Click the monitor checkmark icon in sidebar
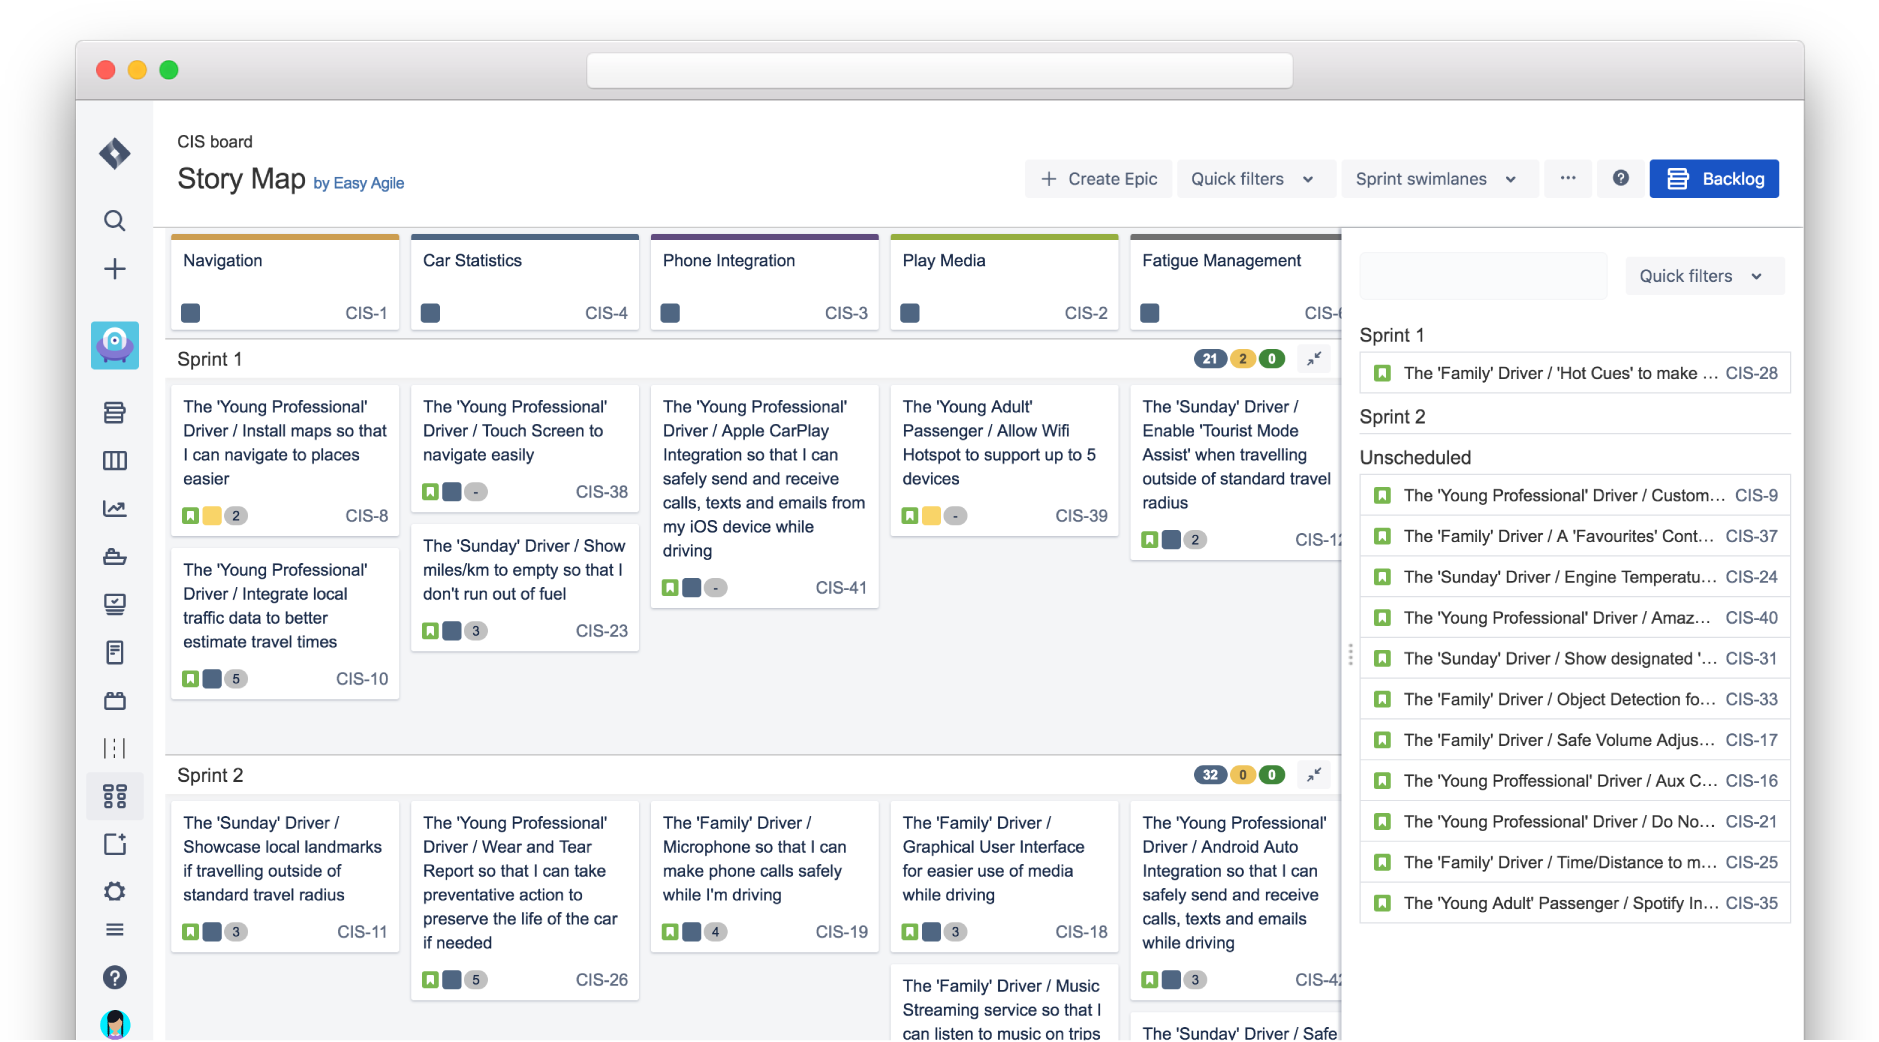The image size is (1879, 1042). click(x=115, y=604)
